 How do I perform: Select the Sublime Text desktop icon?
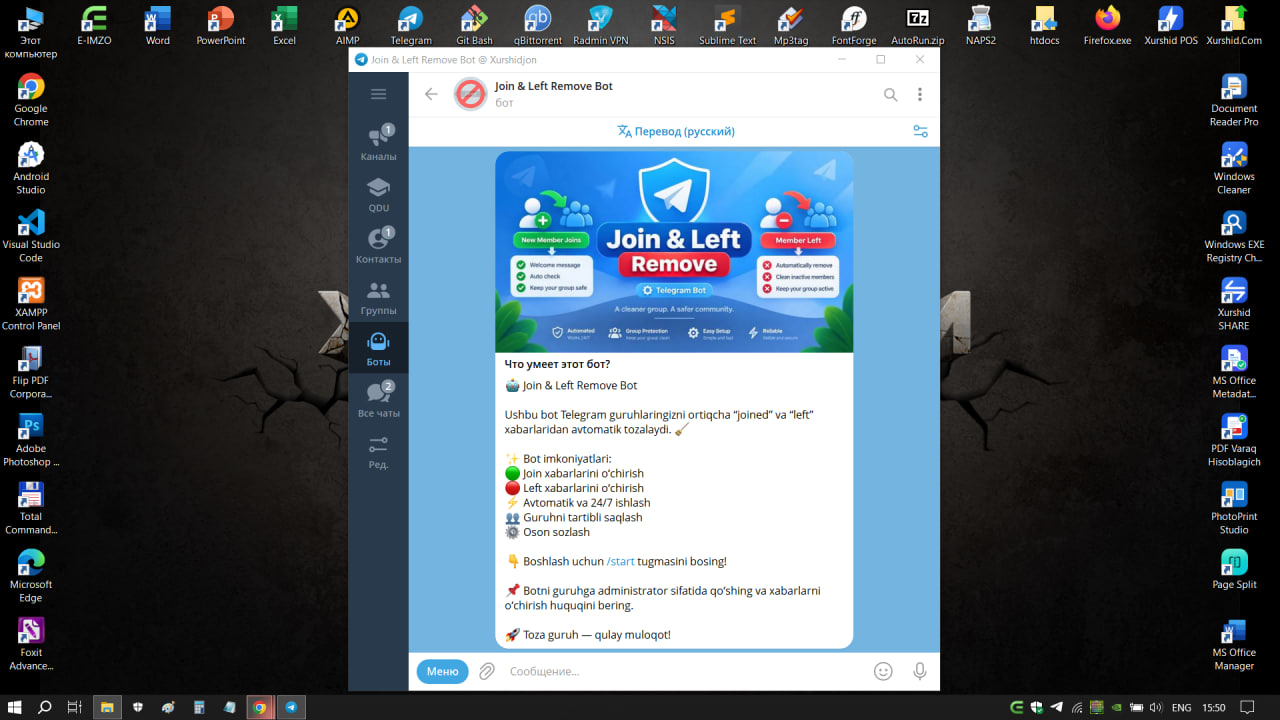tap(727, 26)
